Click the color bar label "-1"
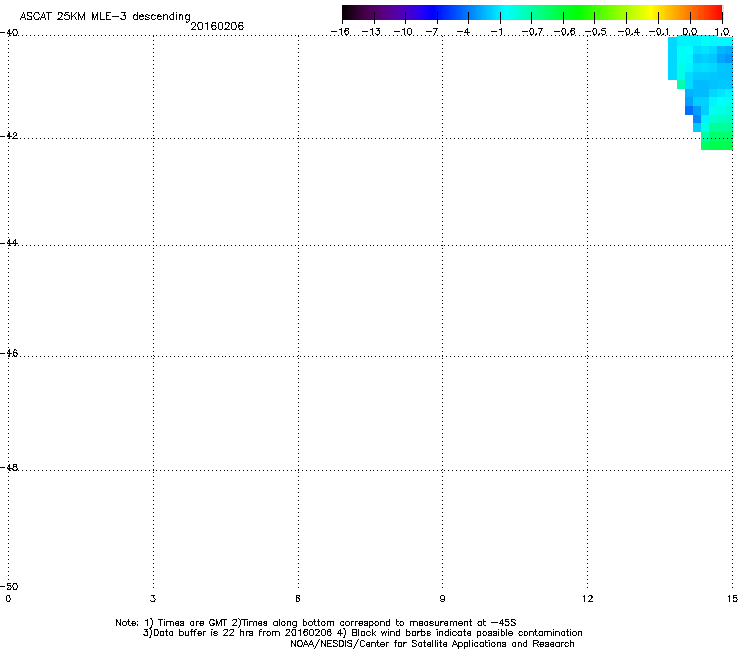This screenshot has height=650, width=740. [x=496, y=32]
